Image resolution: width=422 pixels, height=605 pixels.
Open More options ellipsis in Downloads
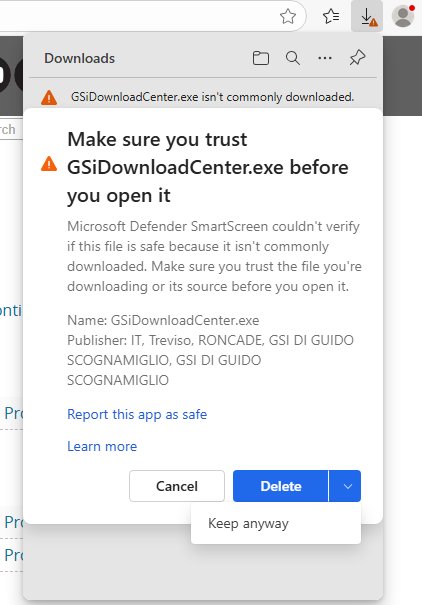325,58
